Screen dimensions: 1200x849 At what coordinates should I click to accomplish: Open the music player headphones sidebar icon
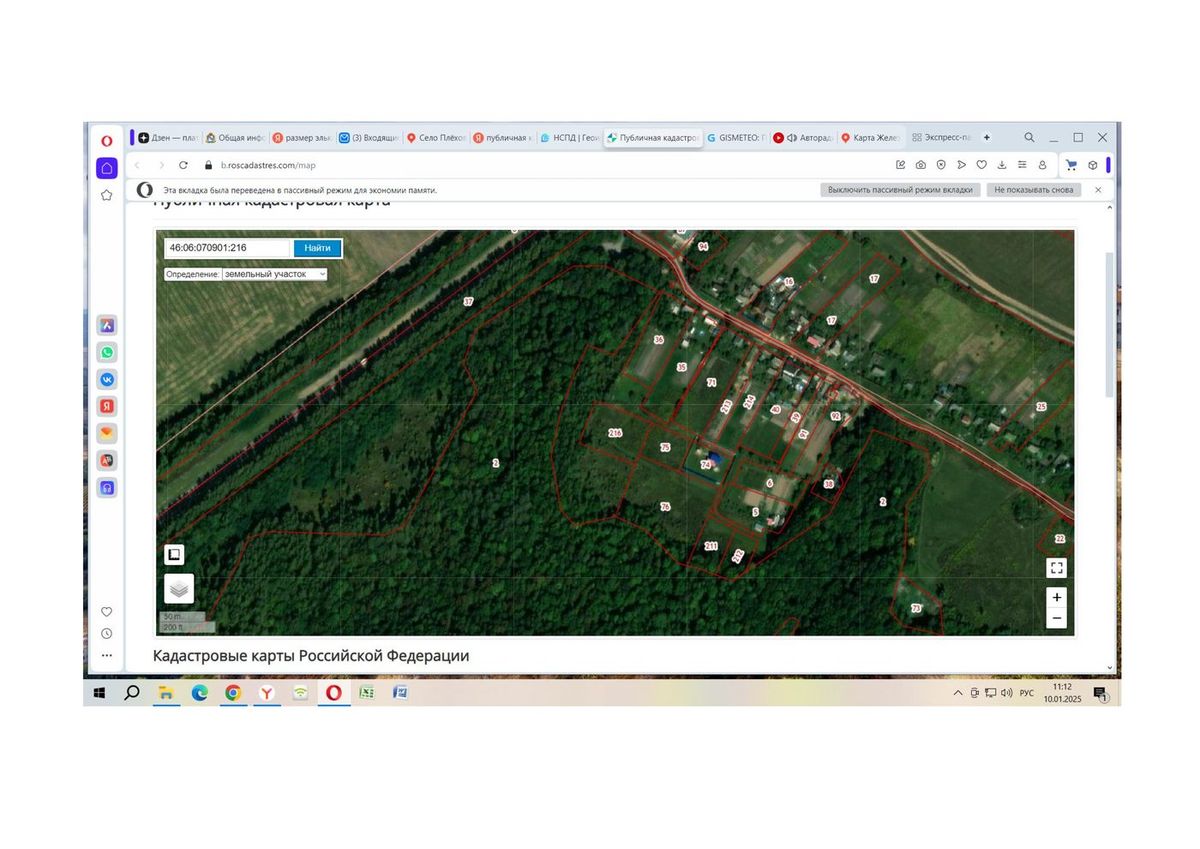106,488
